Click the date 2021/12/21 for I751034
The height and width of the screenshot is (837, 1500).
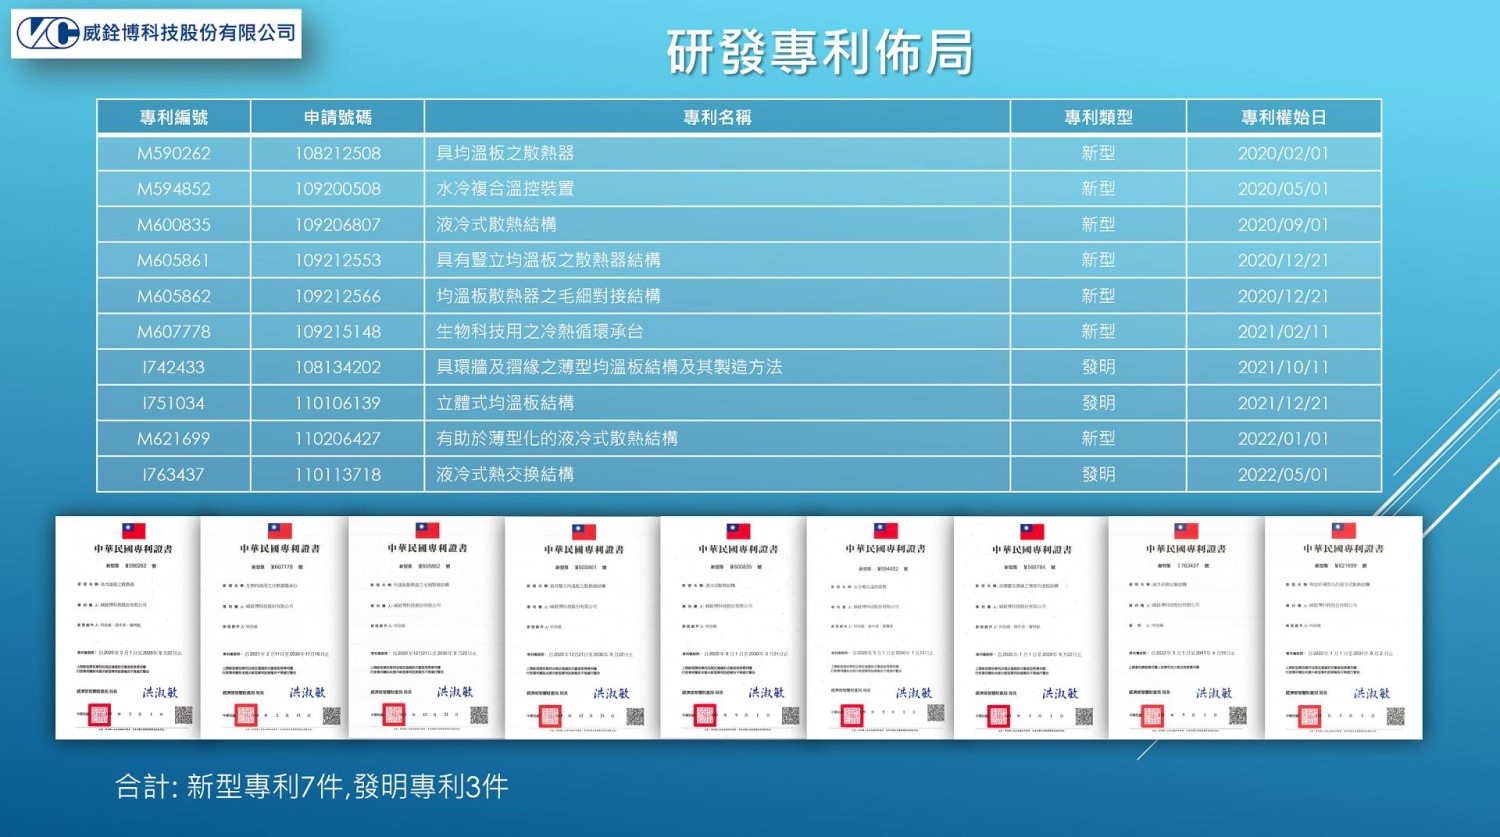(x=1283, y=403)
